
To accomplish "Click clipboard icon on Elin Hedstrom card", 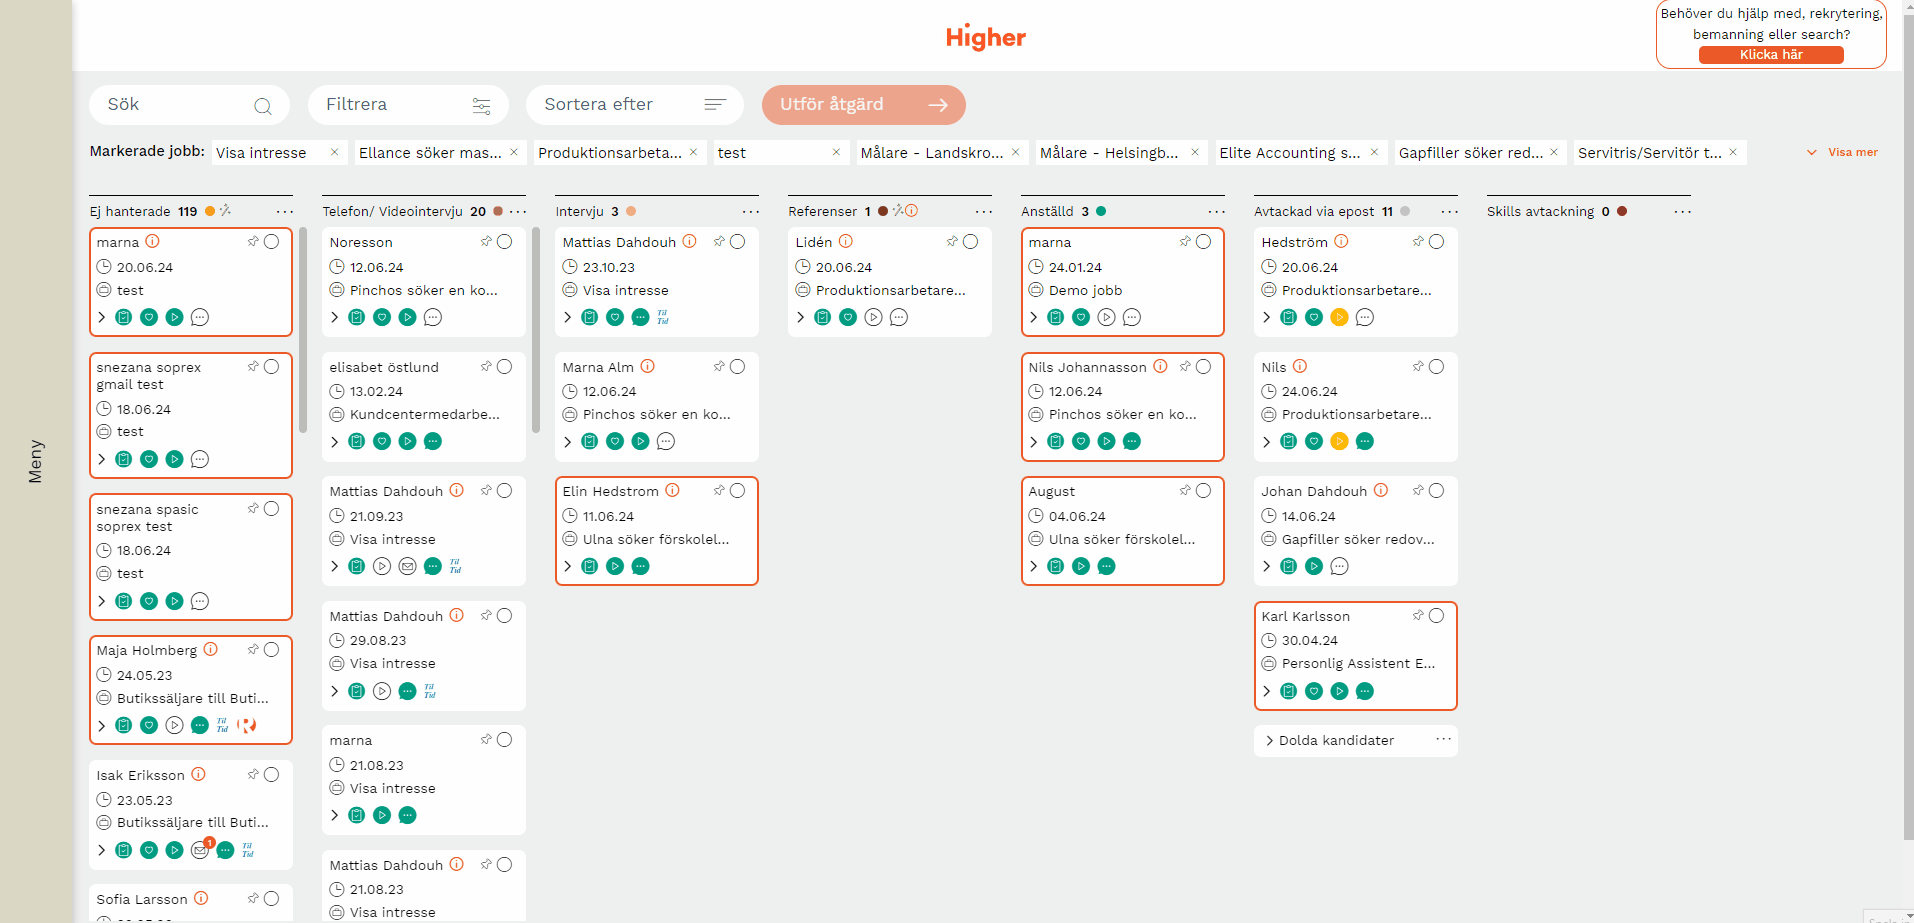I will coord(590,567).
